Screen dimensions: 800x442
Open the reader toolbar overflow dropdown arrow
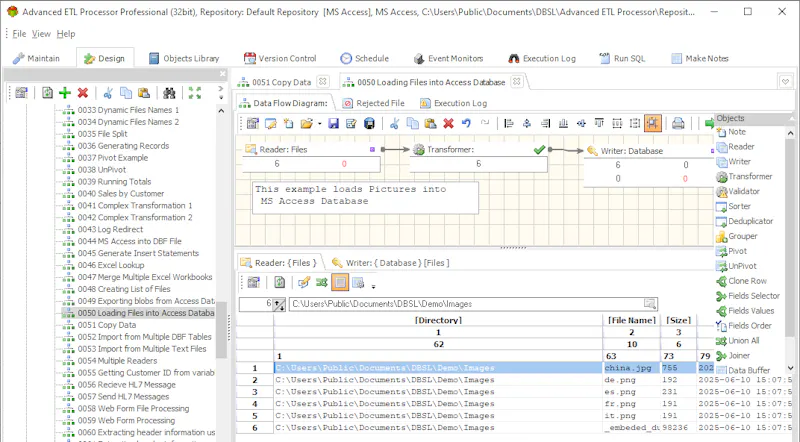pos(373,286)
